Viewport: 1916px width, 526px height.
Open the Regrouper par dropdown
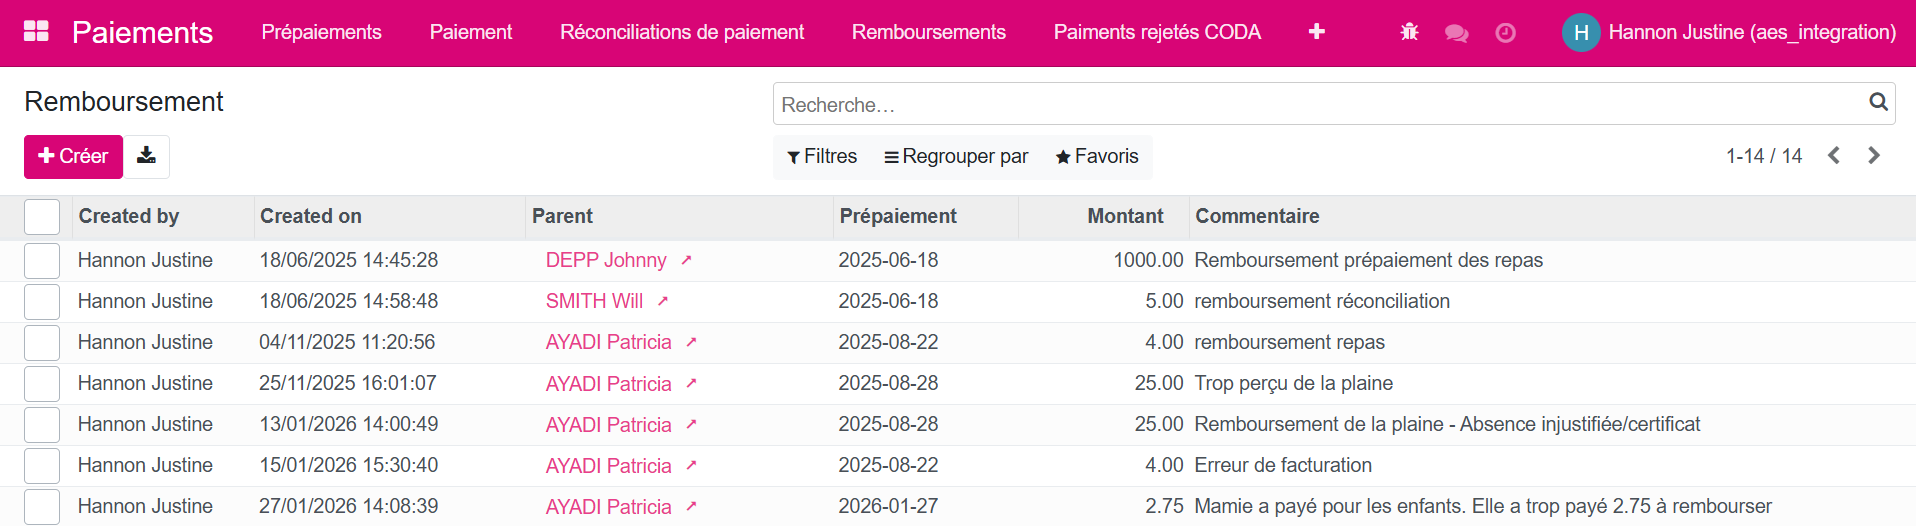(956, 157)
